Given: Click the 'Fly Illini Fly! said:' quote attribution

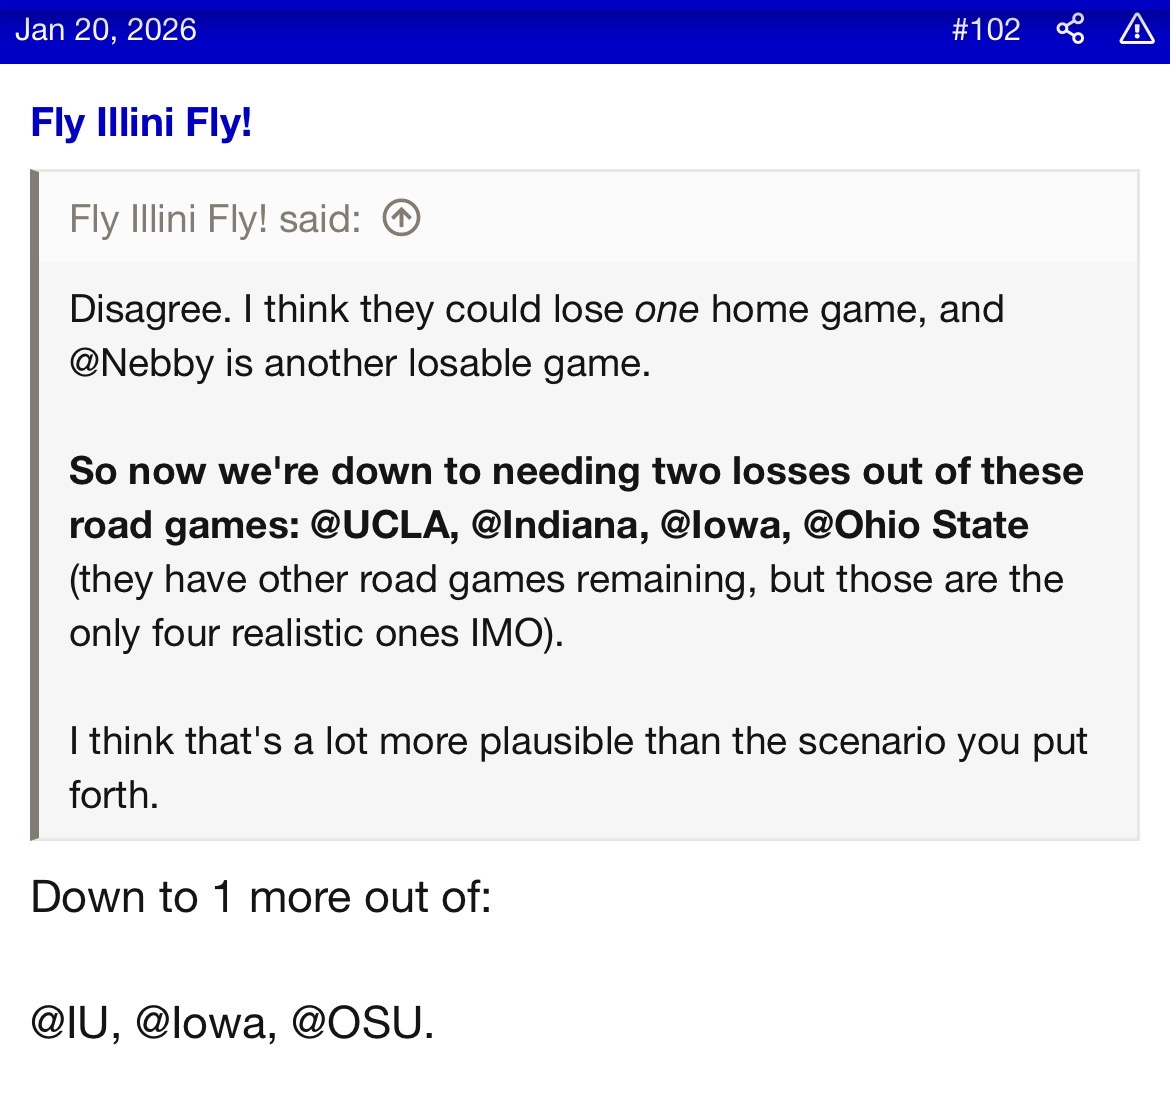Looking at the screenshot, I should coord(215,218).
